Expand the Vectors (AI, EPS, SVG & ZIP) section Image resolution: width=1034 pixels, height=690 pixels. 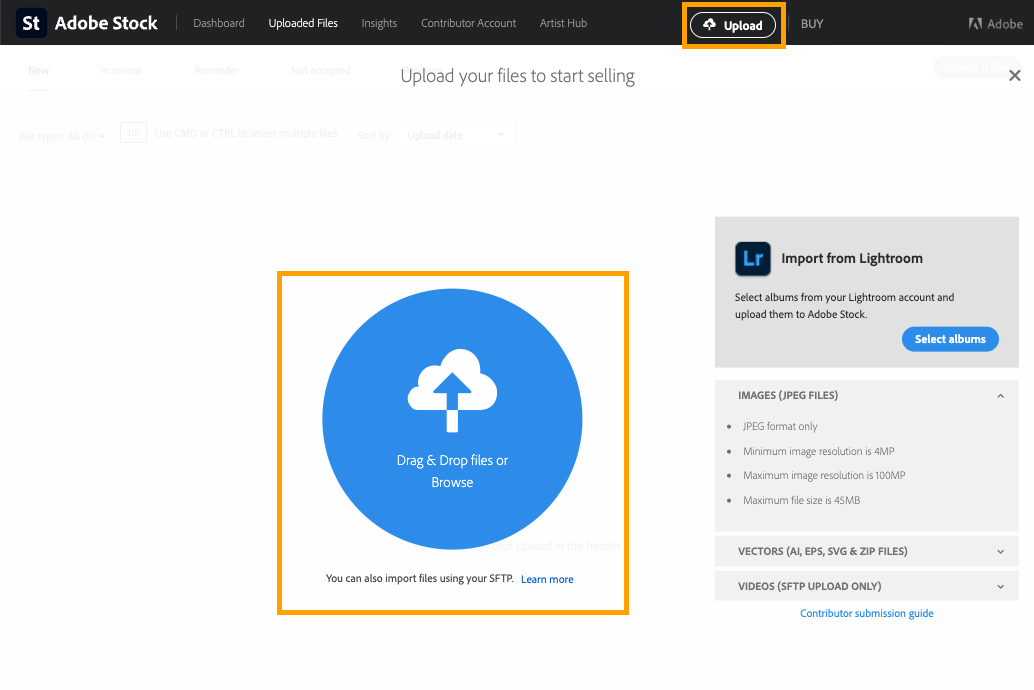click(1000, 551)
